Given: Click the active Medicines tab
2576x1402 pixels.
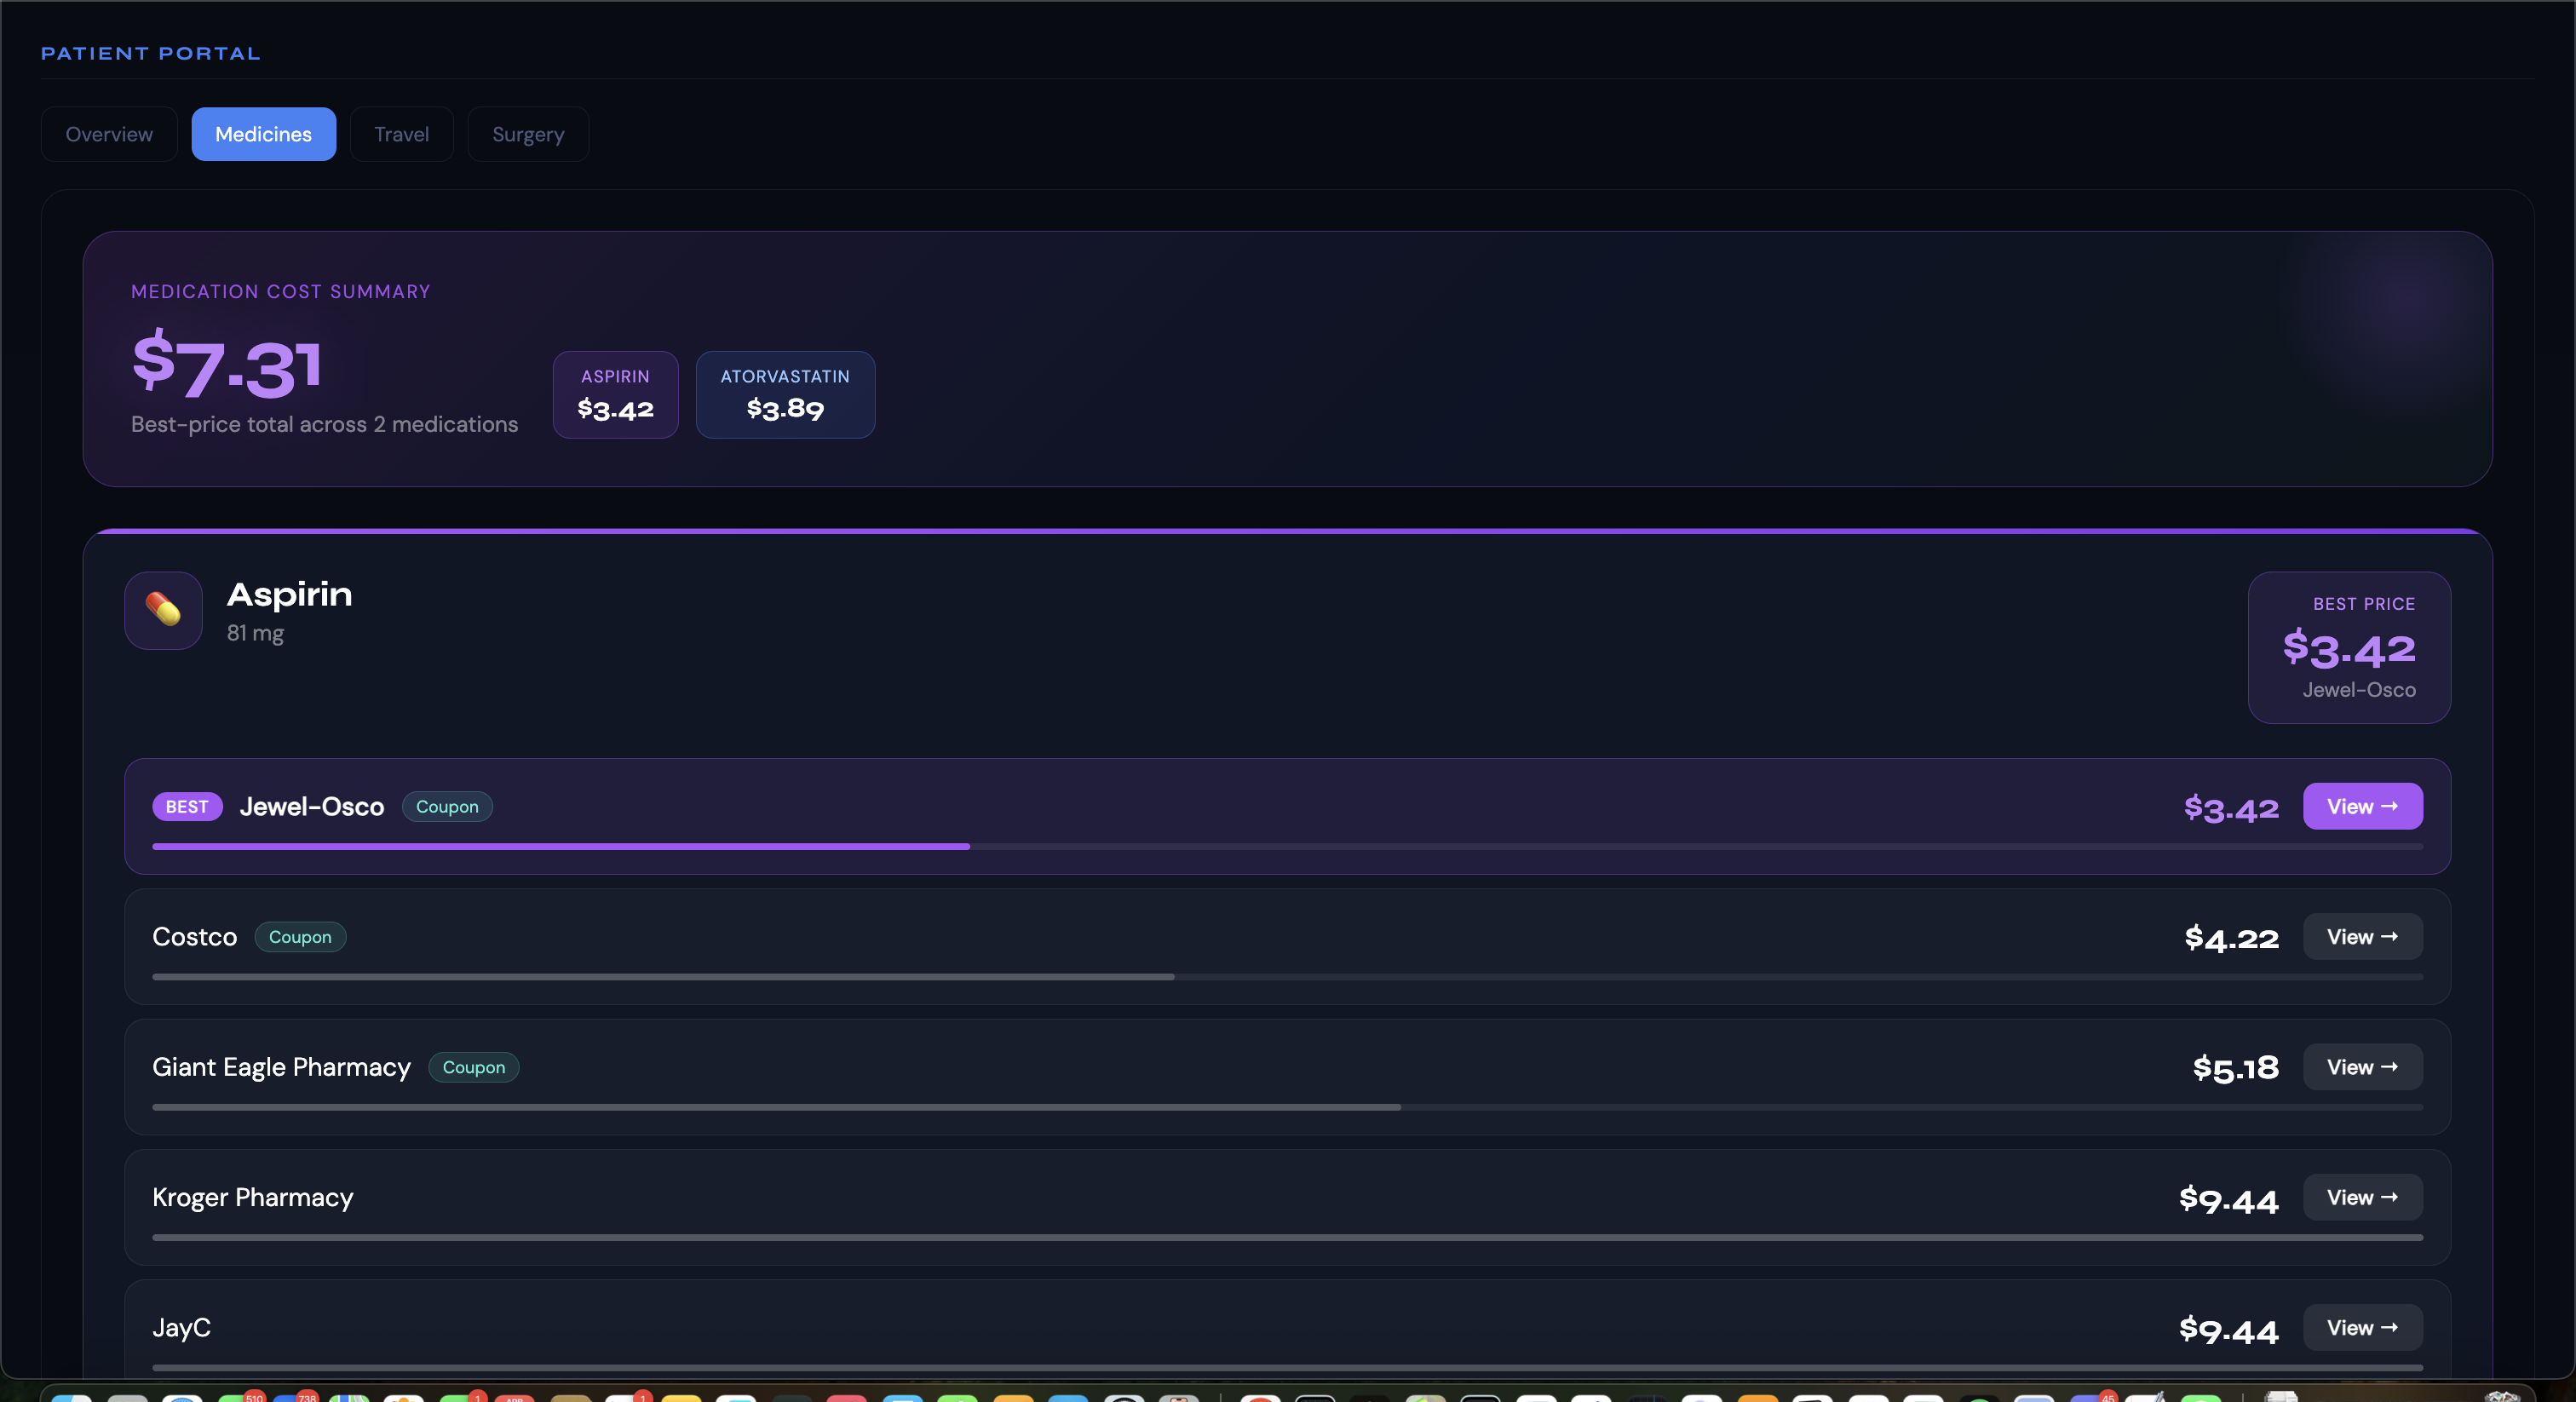Looking at the screenshot, I should (263, 134).
